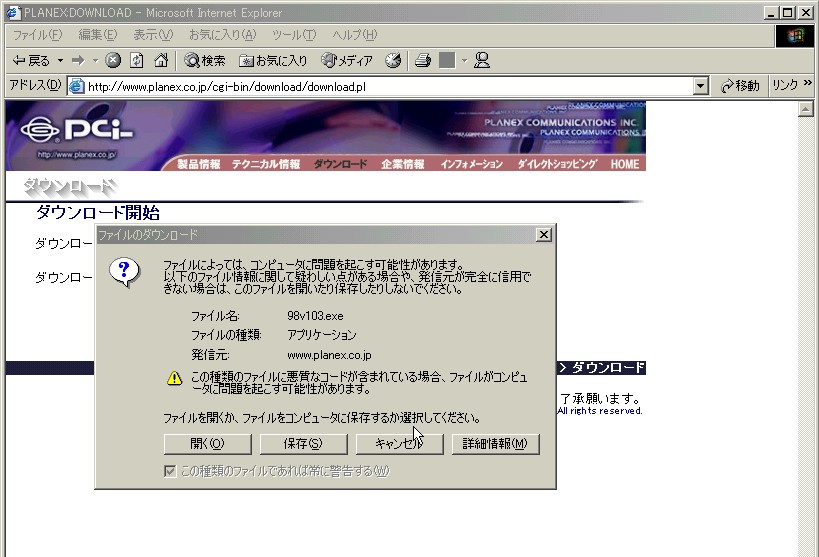The height and width of the screenshot is (557, 819).
Task: Expand the Back button history dropdown
Action: pyautogui.click(x=61, y=61)
